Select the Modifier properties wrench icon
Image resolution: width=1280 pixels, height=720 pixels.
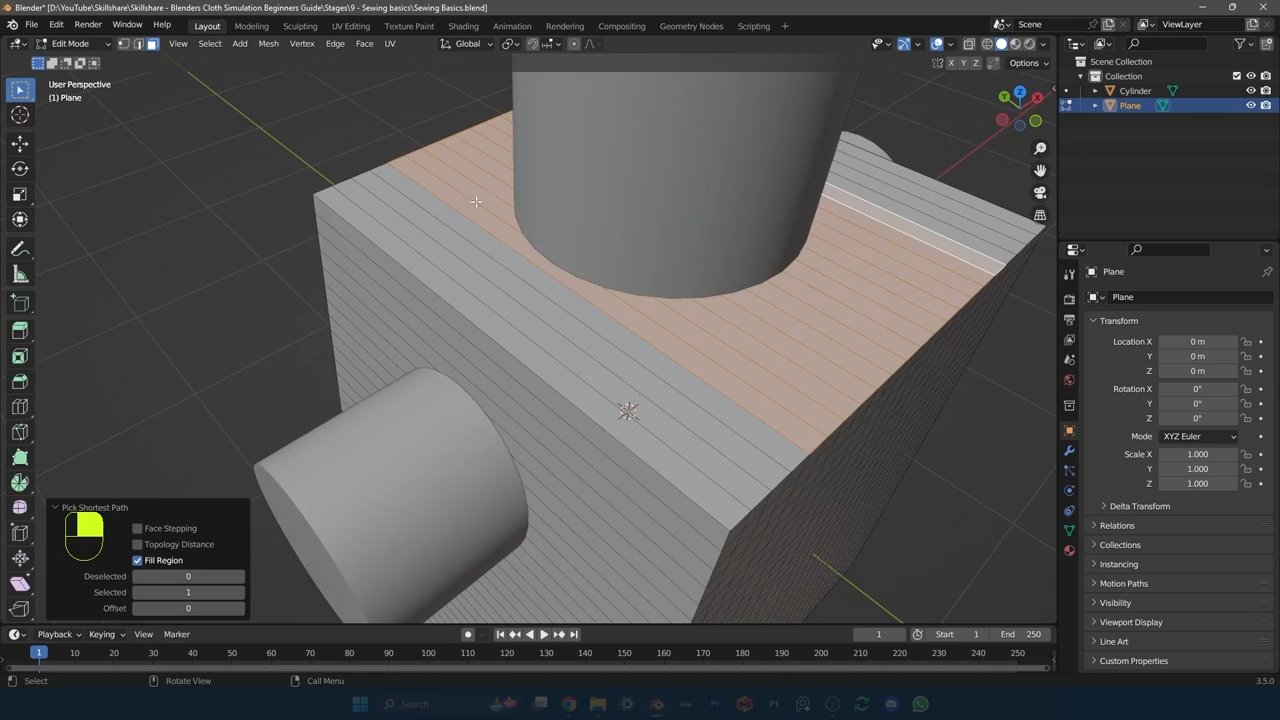1069,451
